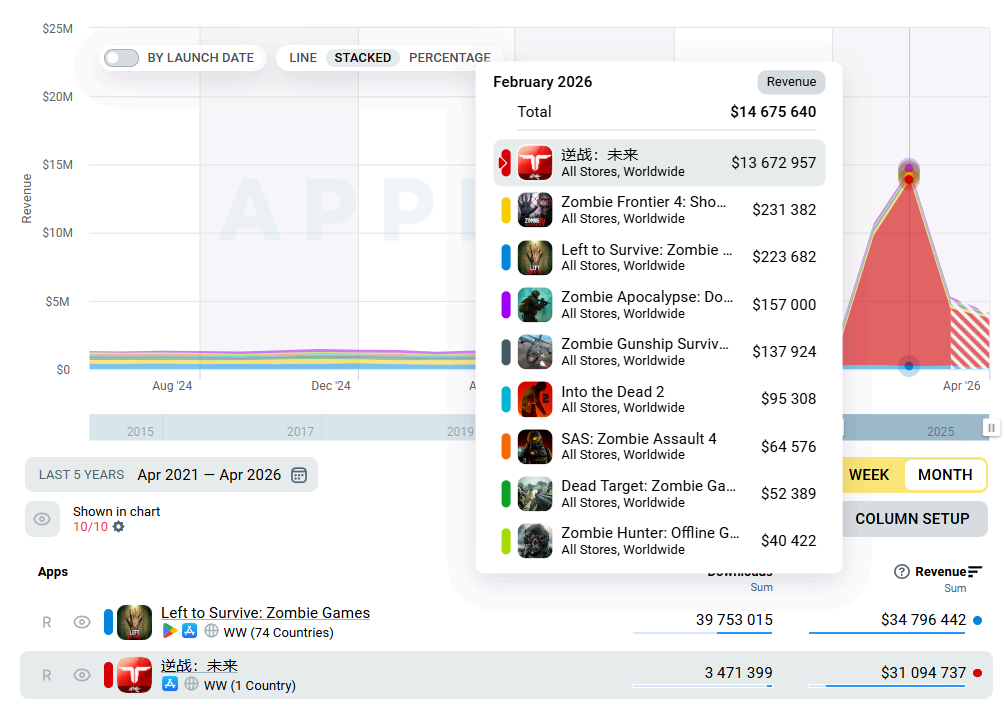
Task: Toggle the By Launch Date switch
Action: click(121, 58)
